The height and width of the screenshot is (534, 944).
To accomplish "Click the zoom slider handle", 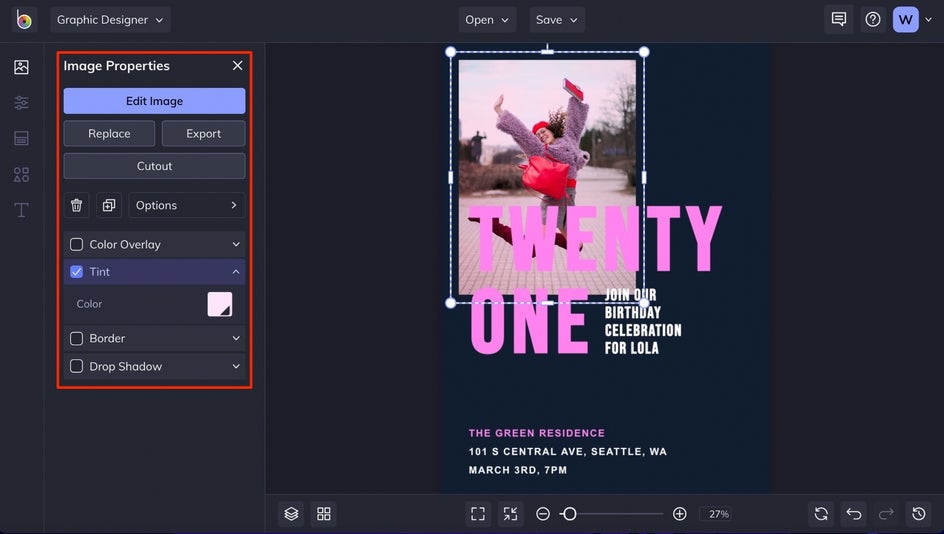I will [x=570, y=514].
